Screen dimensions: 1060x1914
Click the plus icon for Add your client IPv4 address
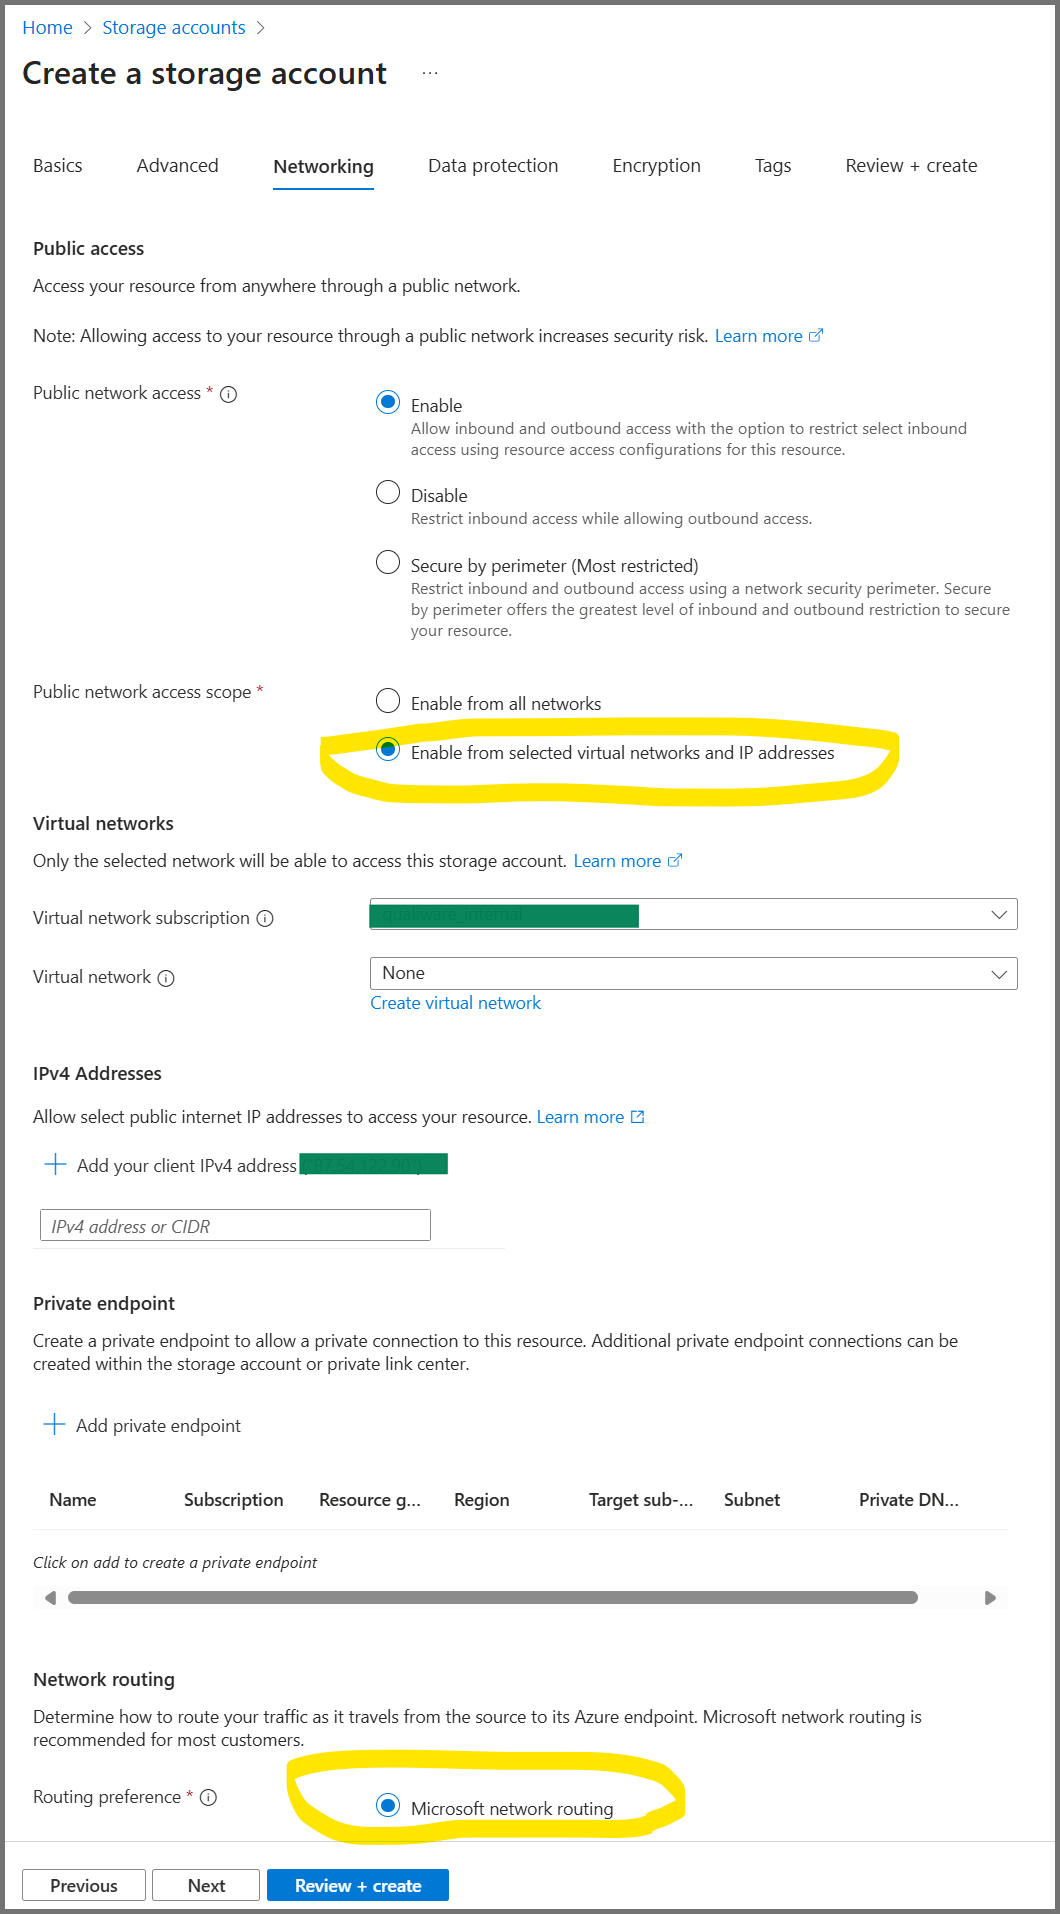click(x=56, y=1165)
